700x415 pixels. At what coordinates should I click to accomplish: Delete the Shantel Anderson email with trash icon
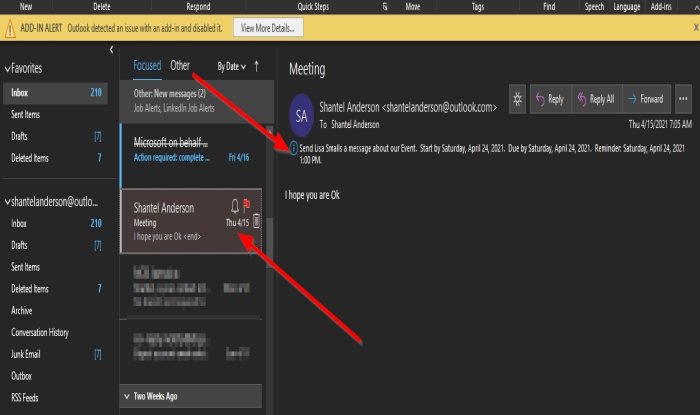[x=256, y=221]
